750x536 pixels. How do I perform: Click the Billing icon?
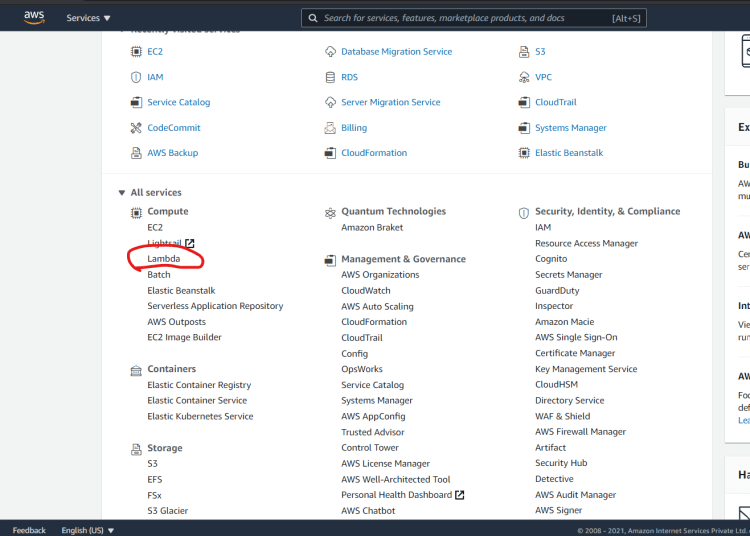tap(330, 128)
